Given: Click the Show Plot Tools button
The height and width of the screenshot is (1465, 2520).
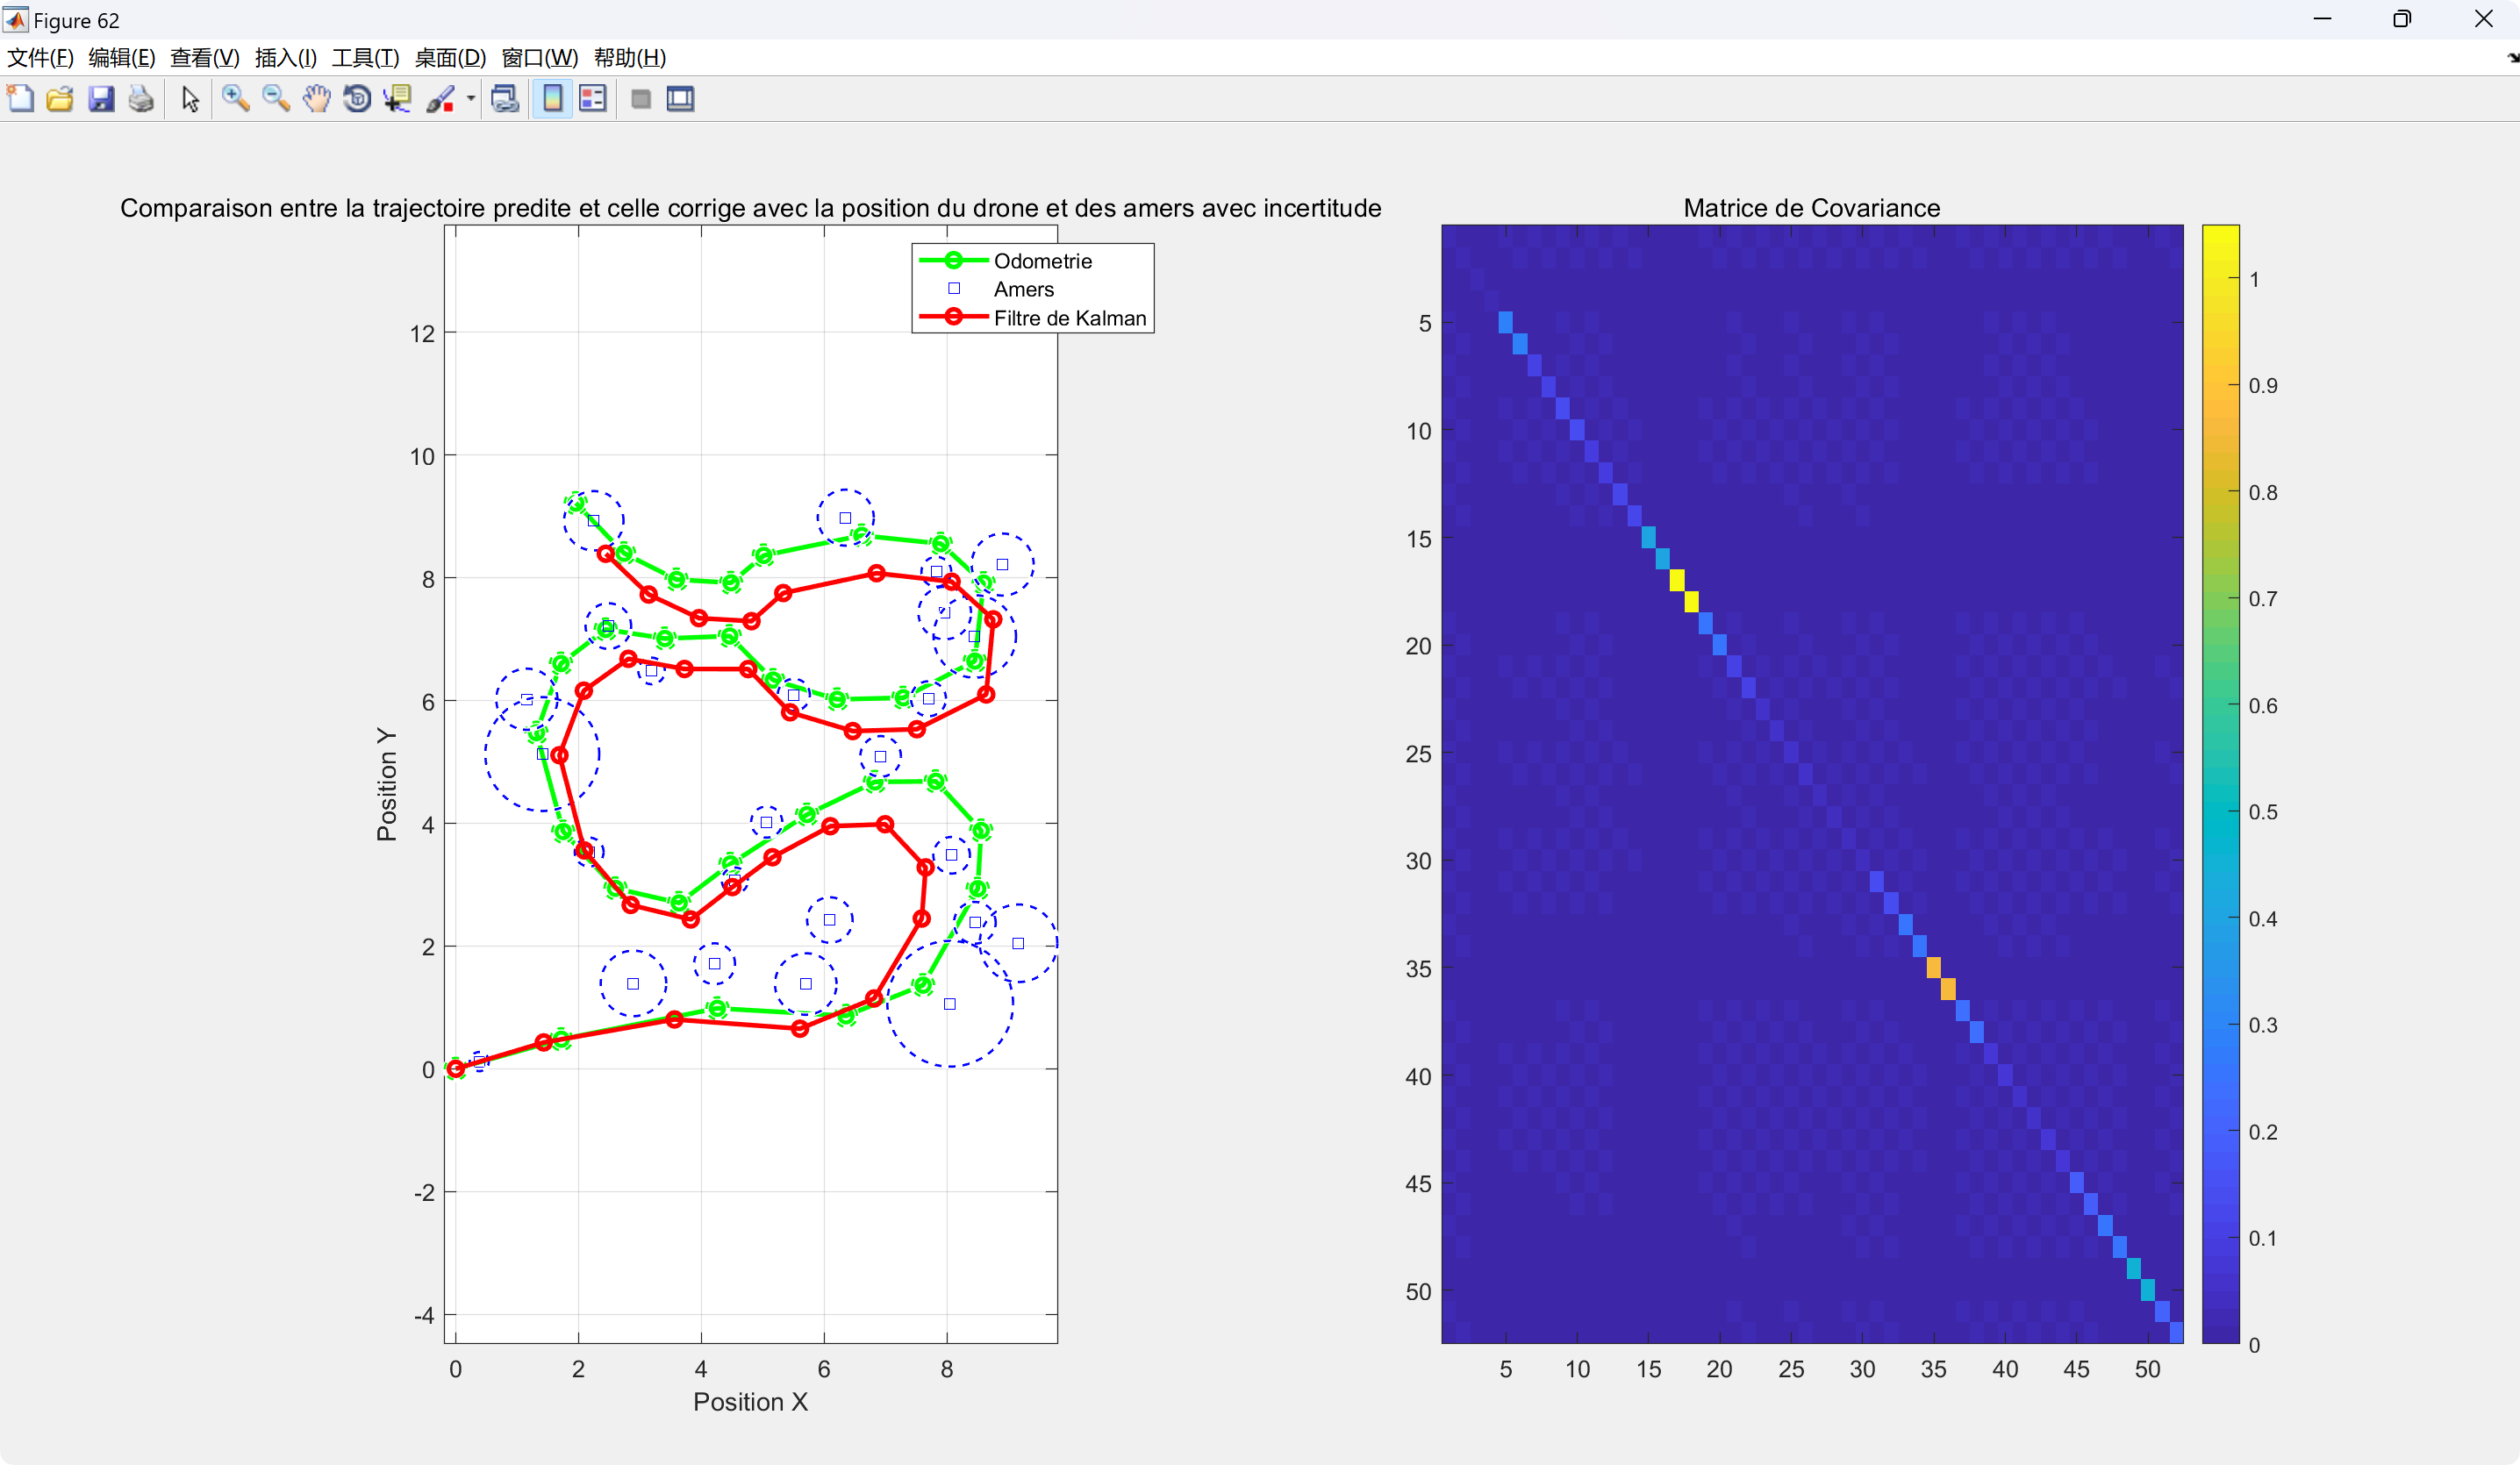Looking at the screenshot, I should pos(681,99).
